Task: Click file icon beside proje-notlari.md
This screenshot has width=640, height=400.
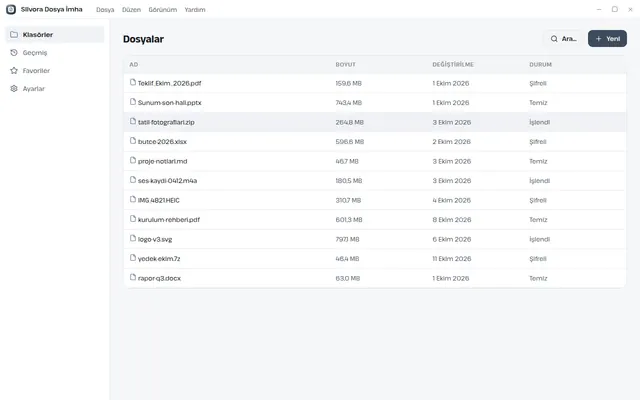Action: 133,160
